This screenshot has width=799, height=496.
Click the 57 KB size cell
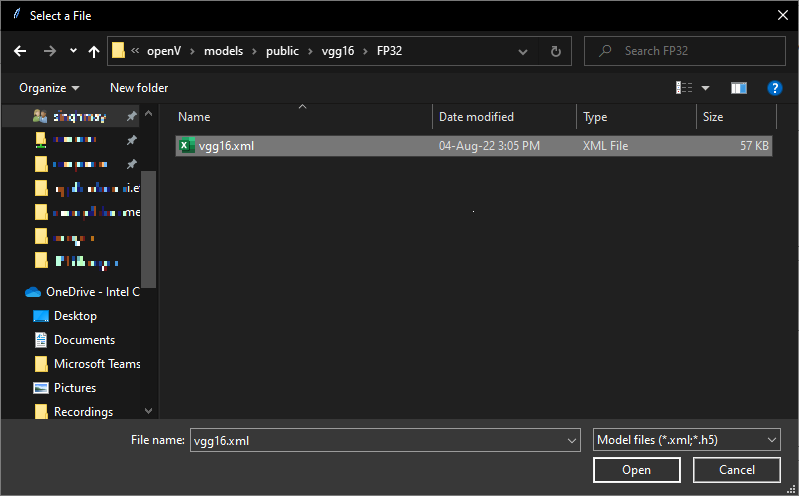tap(754, 146)
